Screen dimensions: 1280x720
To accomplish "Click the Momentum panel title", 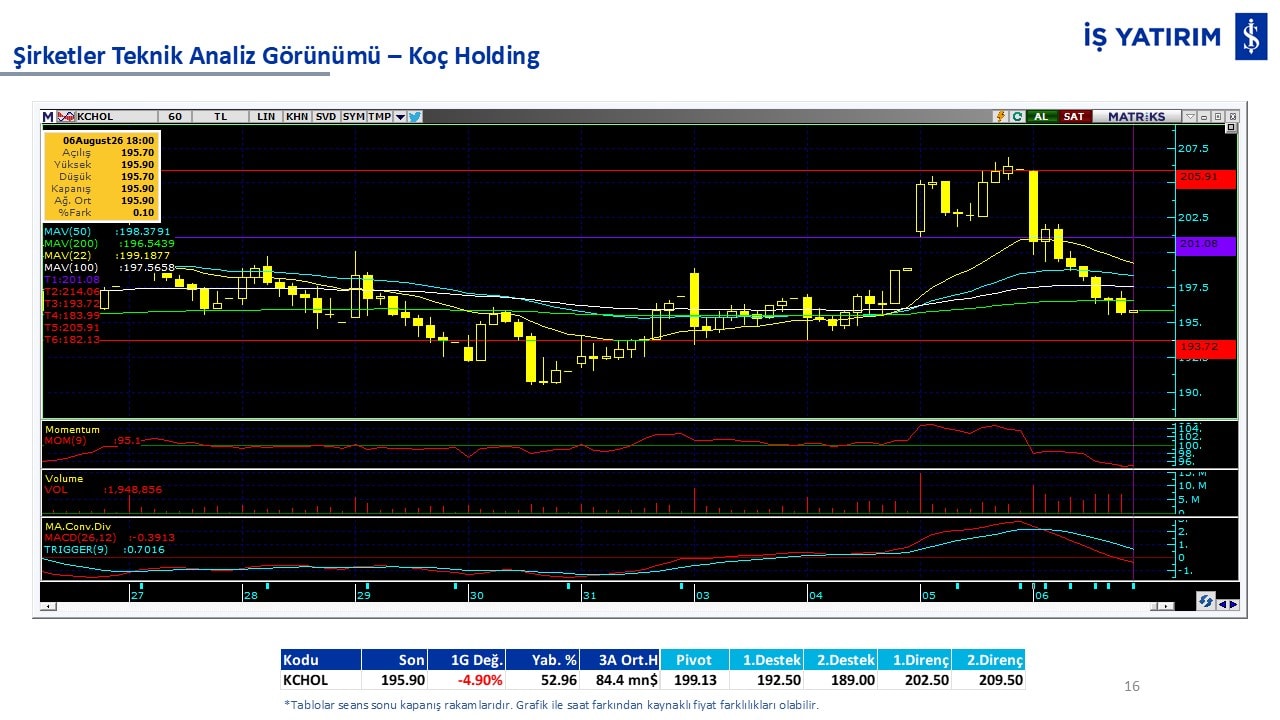I will [71, 430].
